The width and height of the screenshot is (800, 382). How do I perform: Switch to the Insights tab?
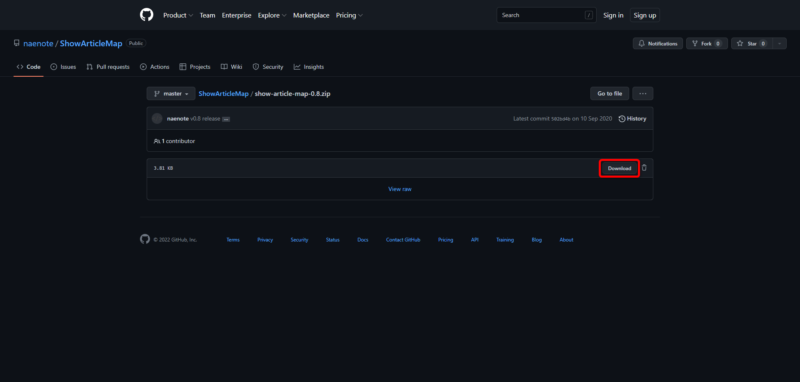coord(309,67)
